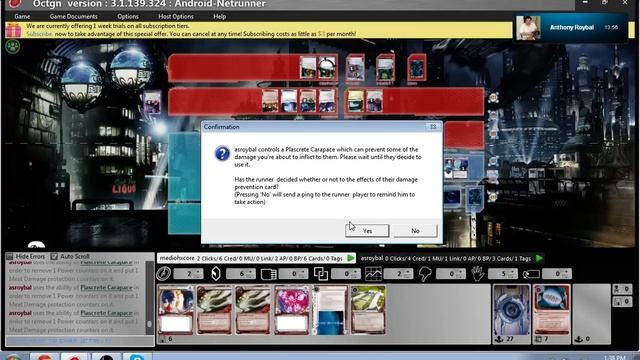Open the Options menu

[128, 16]
